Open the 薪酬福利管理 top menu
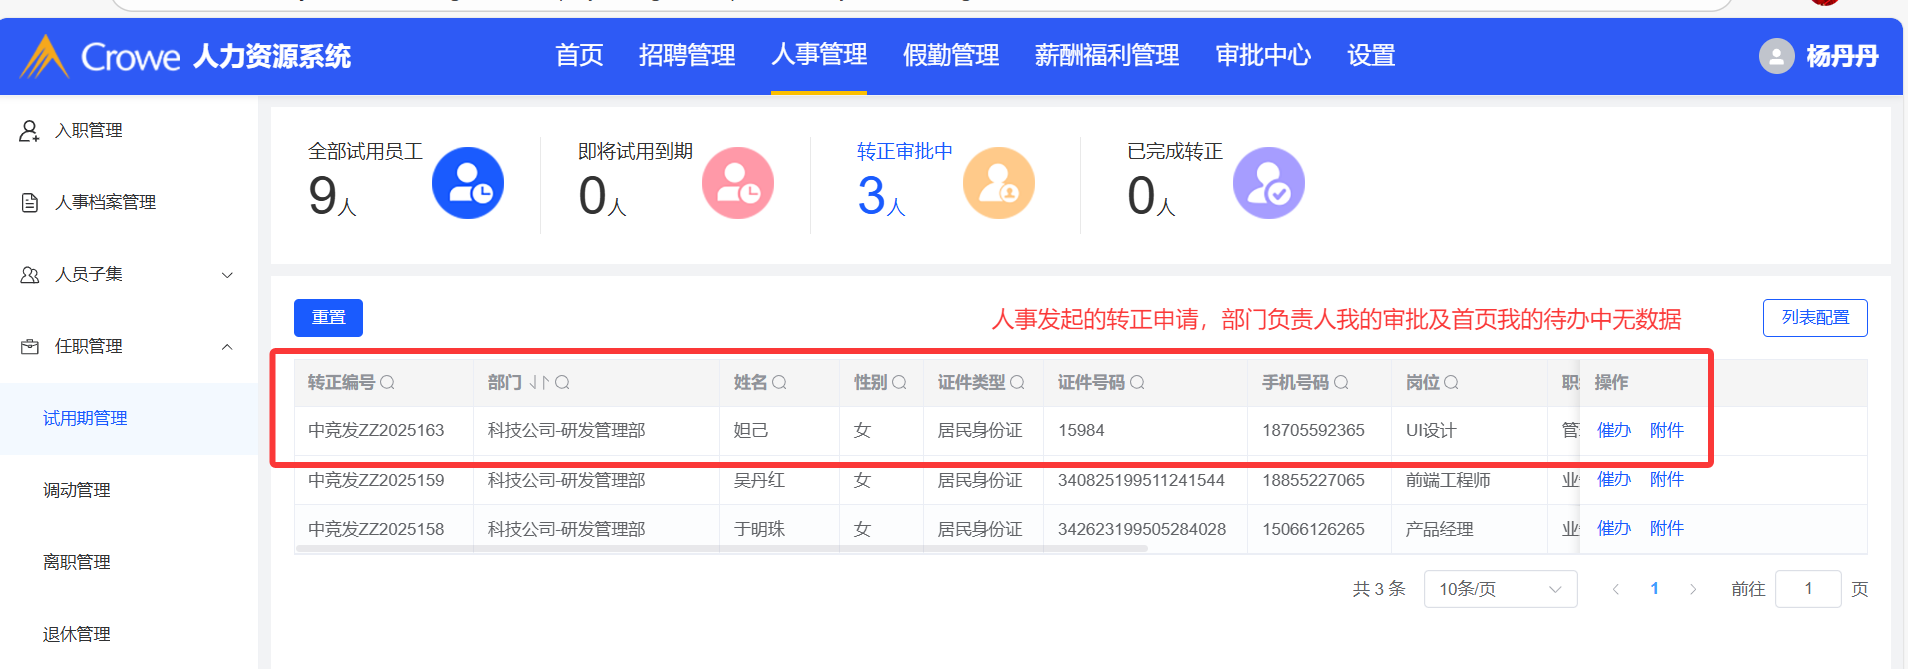 [1107, 56]
